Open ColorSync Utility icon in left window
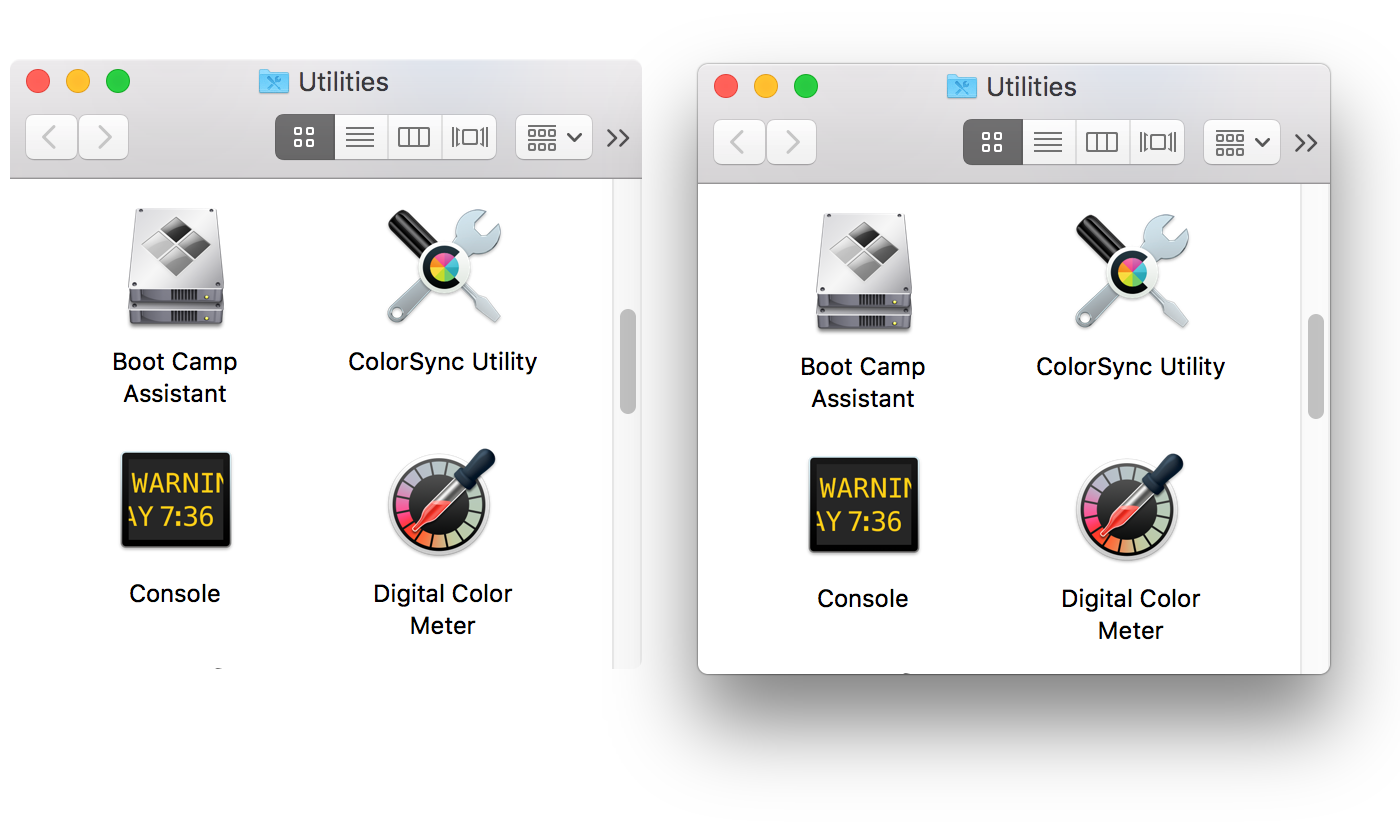This screenshot has width=1400, height=834. (x=443, y=267)
